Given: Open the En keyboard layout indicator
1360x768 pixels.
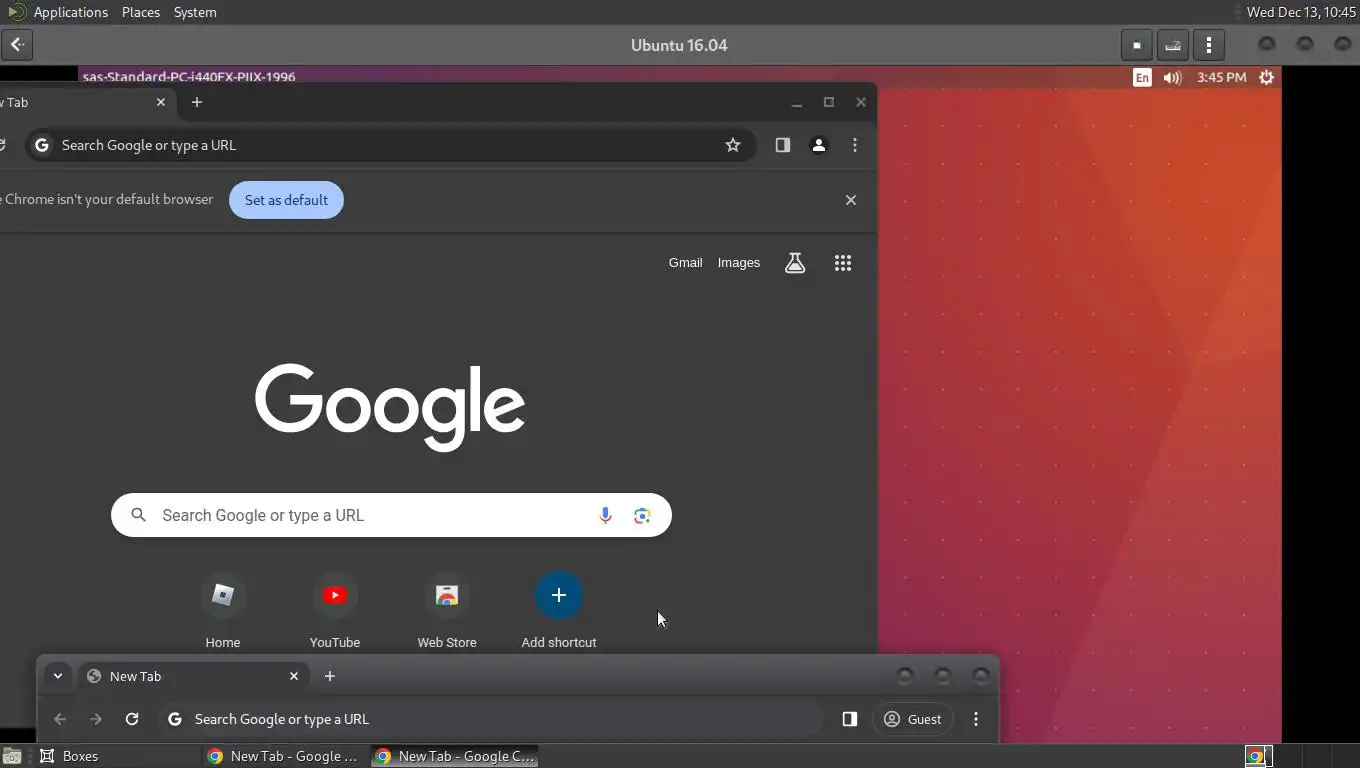Looking at the screenshot, I should click(x=1142, y=77).
